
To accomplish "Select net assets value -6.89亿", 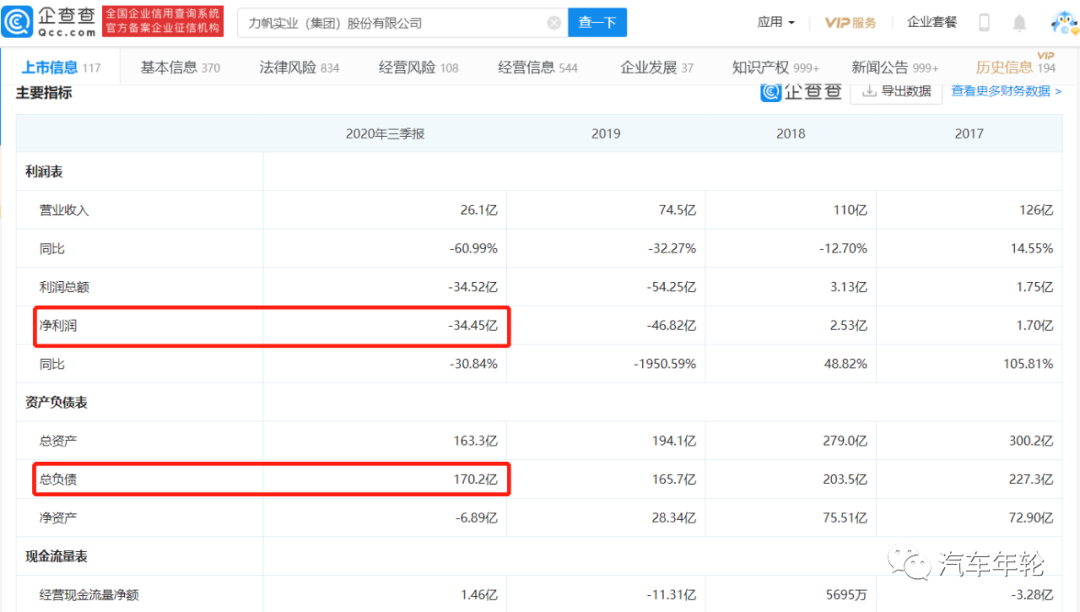I will (477, 518).
